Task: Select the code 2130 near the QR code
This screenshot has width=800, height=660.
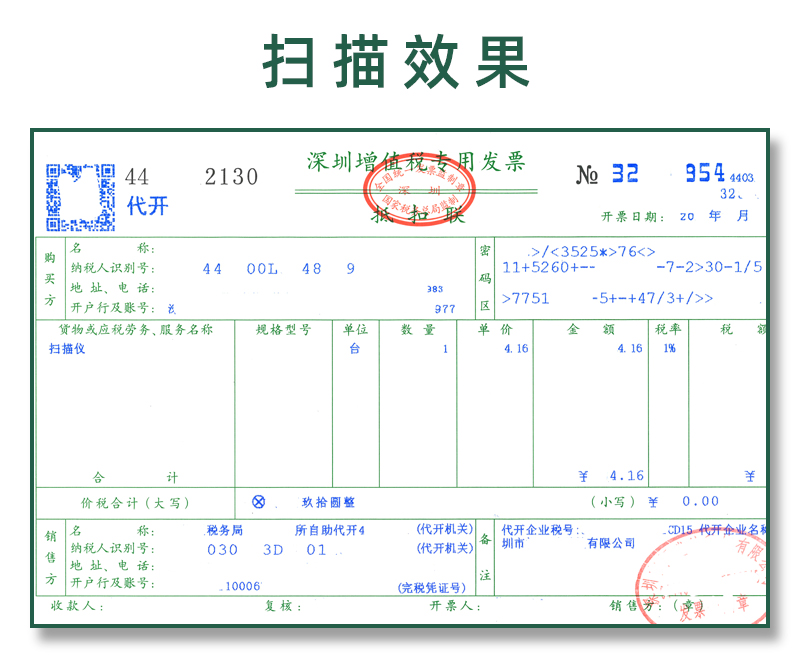Action: point(231,177)
